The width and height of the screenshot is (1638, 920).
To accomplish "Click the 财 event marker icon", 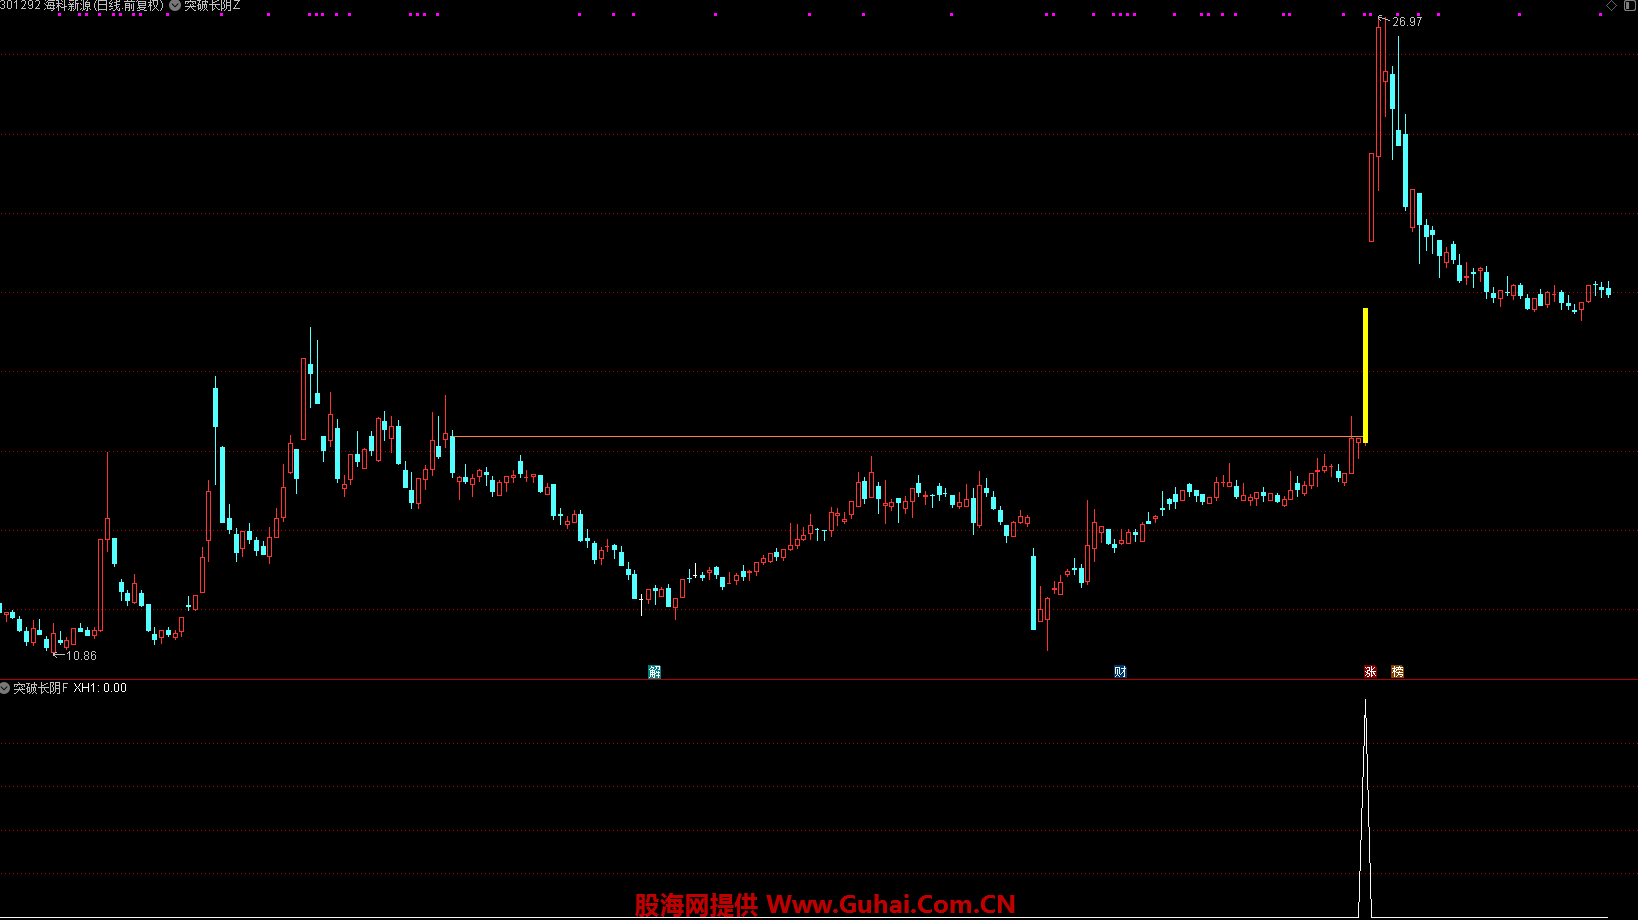I will coord(1120,672).
